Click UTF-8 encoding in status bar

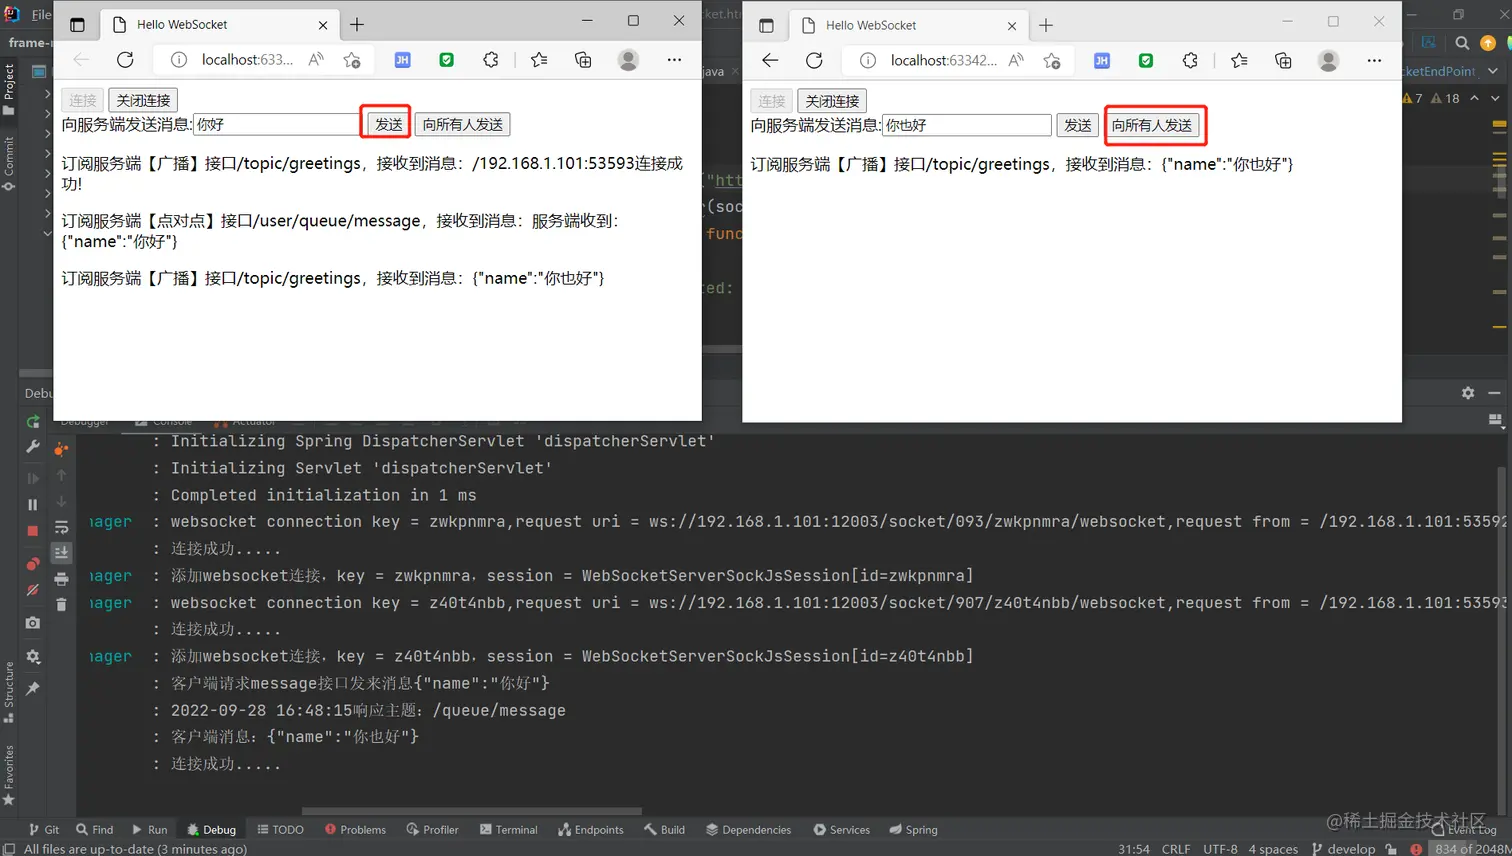[x=1220, y=849]
